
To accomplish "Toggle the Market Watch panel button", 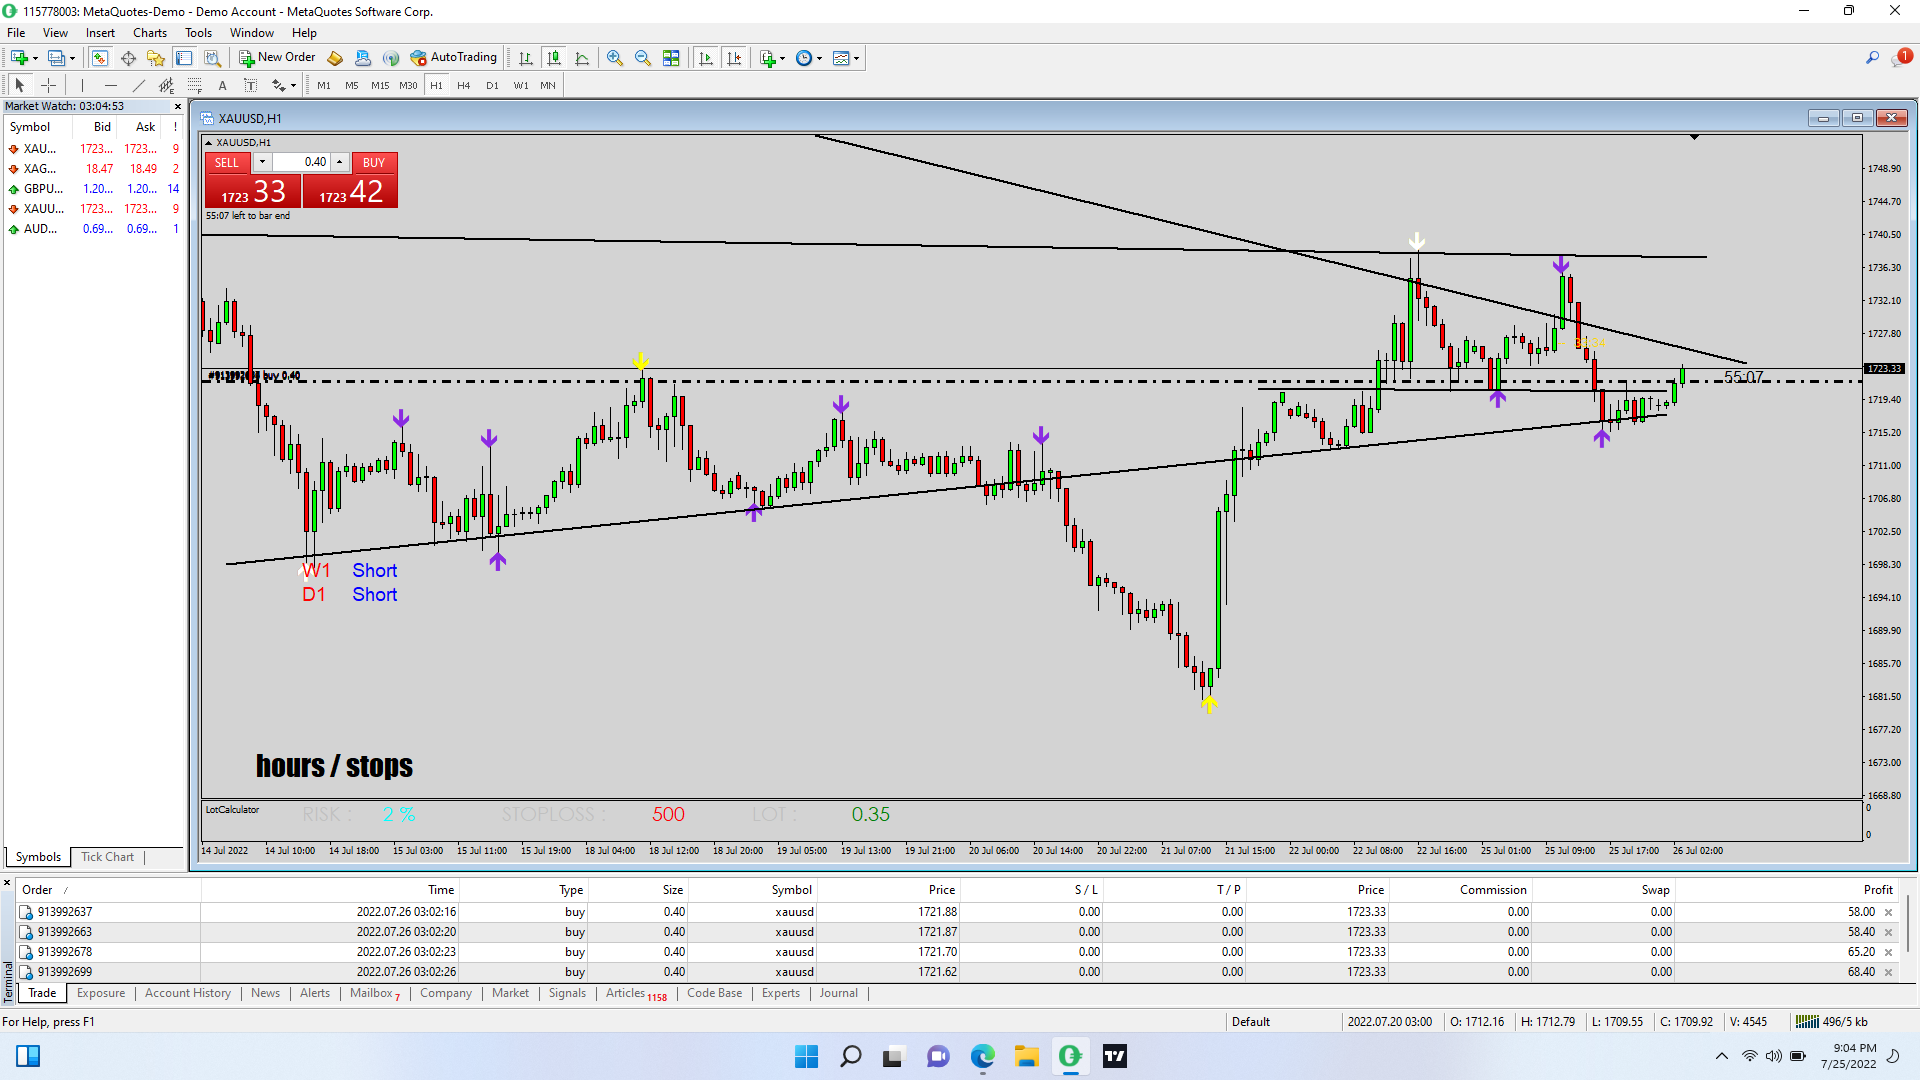I will coord(100,58).
